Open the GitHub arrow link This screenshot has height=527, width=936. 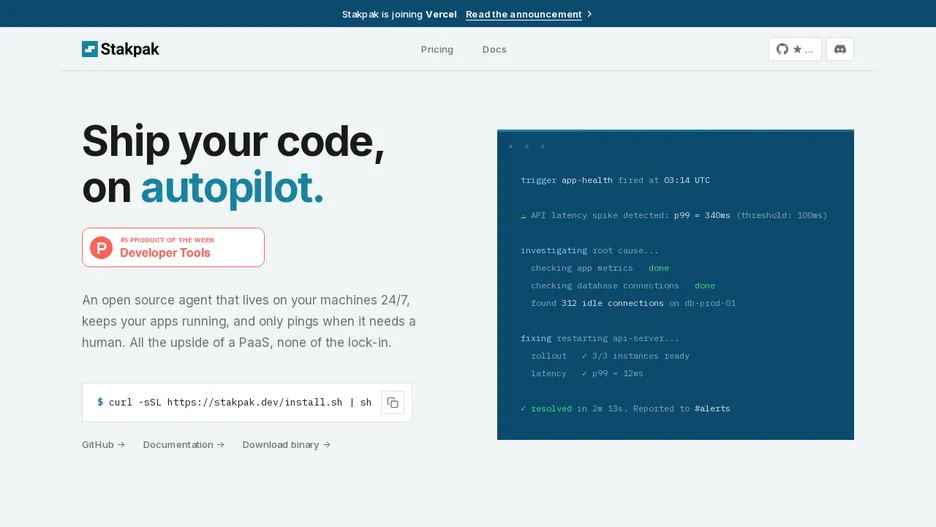point(103,445)
